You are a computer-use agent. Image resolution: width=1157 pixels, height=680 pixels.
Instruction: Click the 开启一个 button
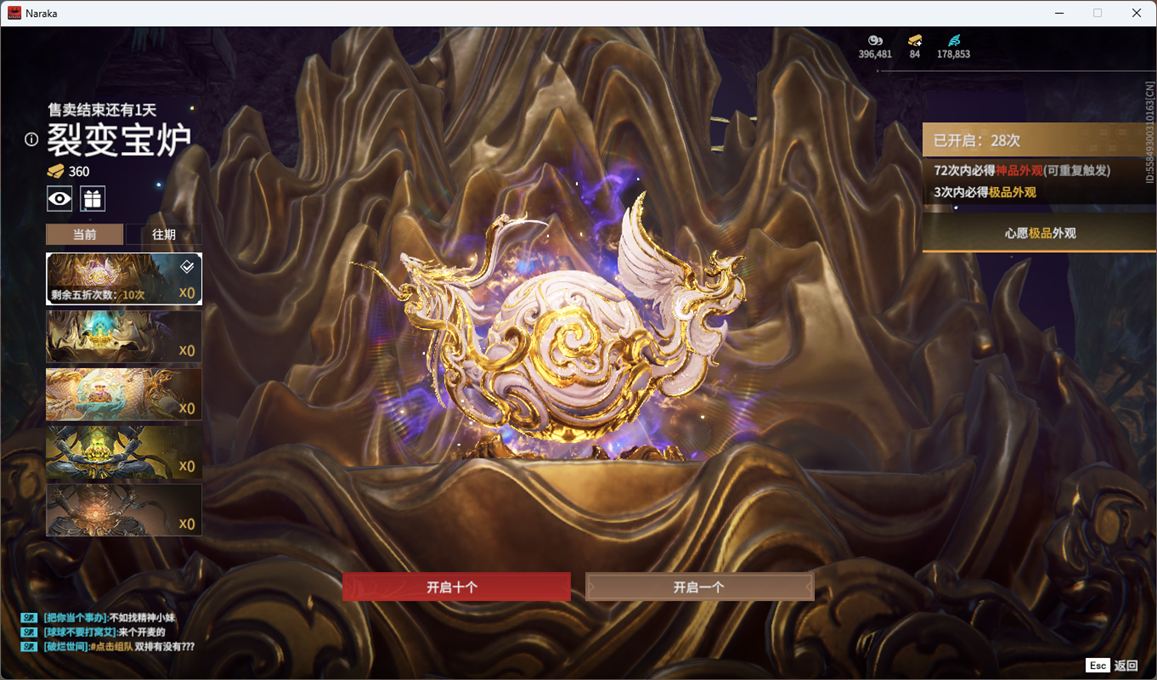pyautogui.click(x=700, y=587)
